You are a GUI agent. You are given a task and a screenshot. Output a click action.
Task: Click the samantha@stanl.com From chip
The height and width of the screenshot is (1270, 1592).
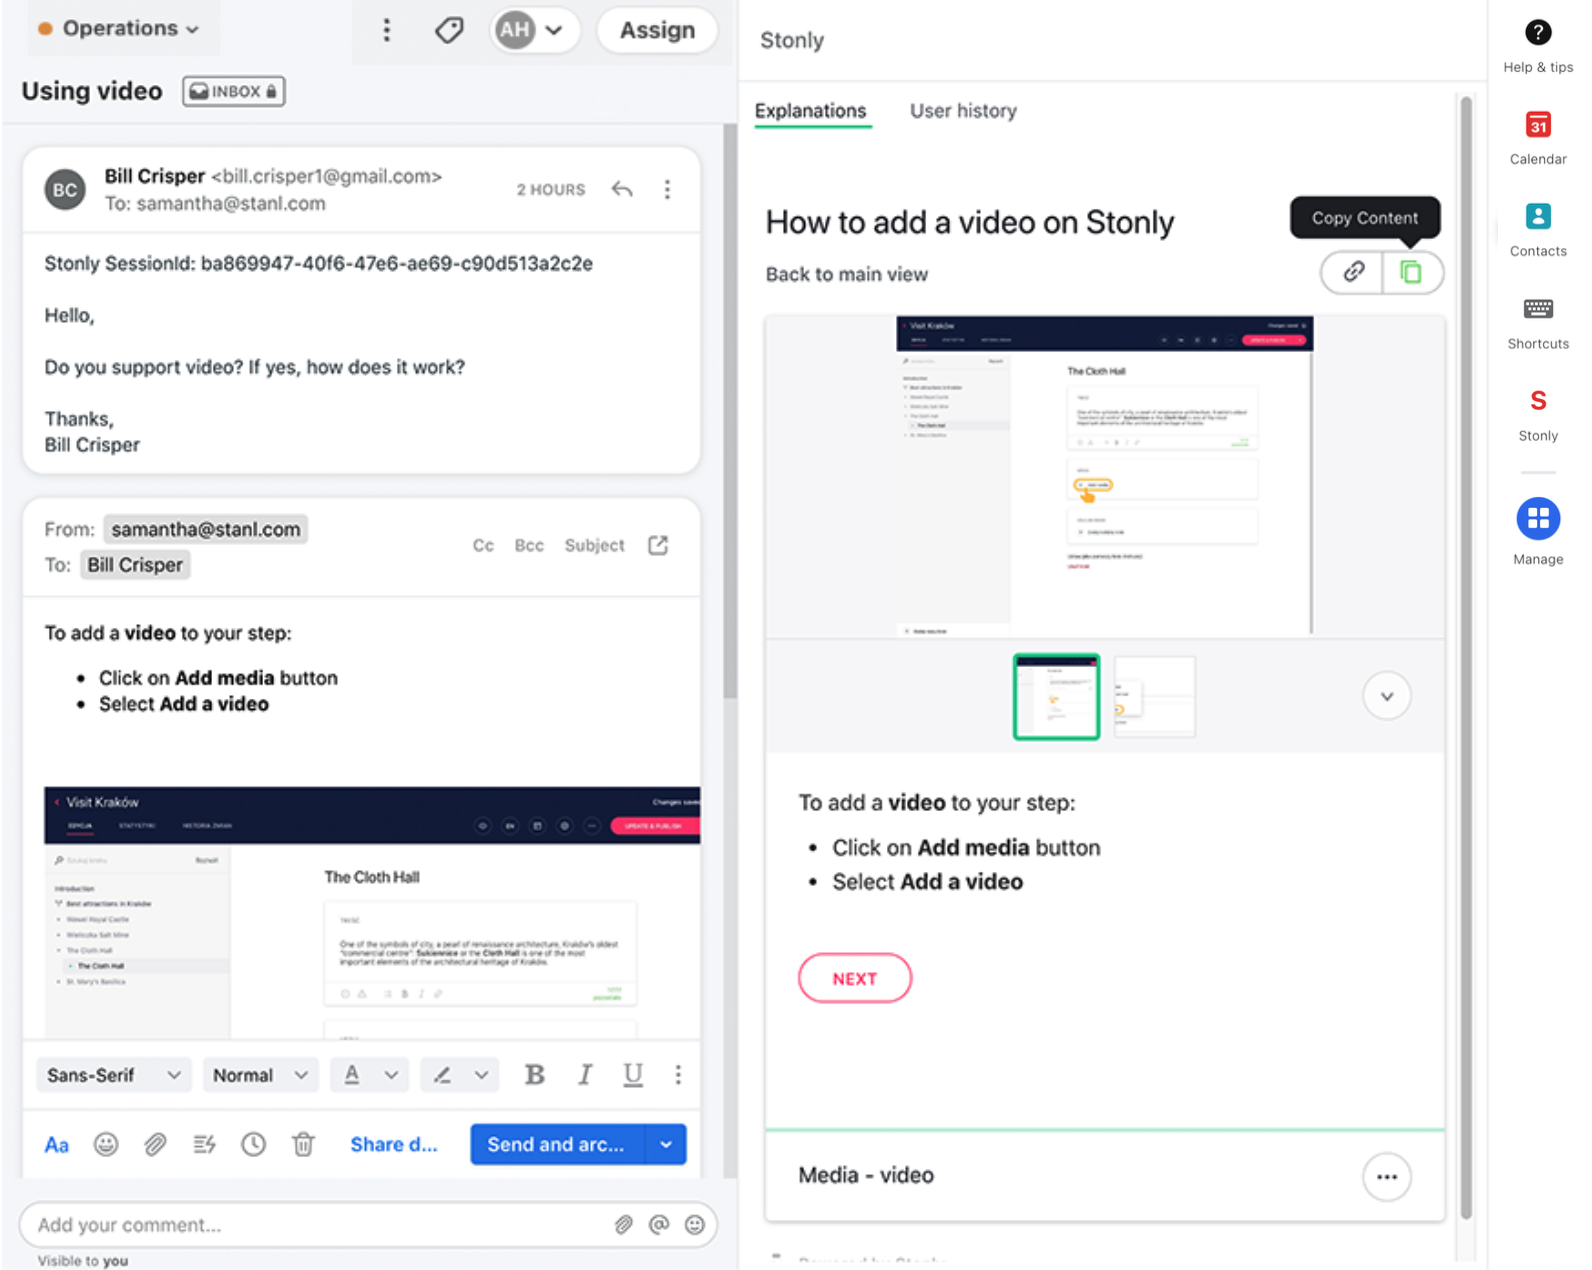click(x=205, y=529)
